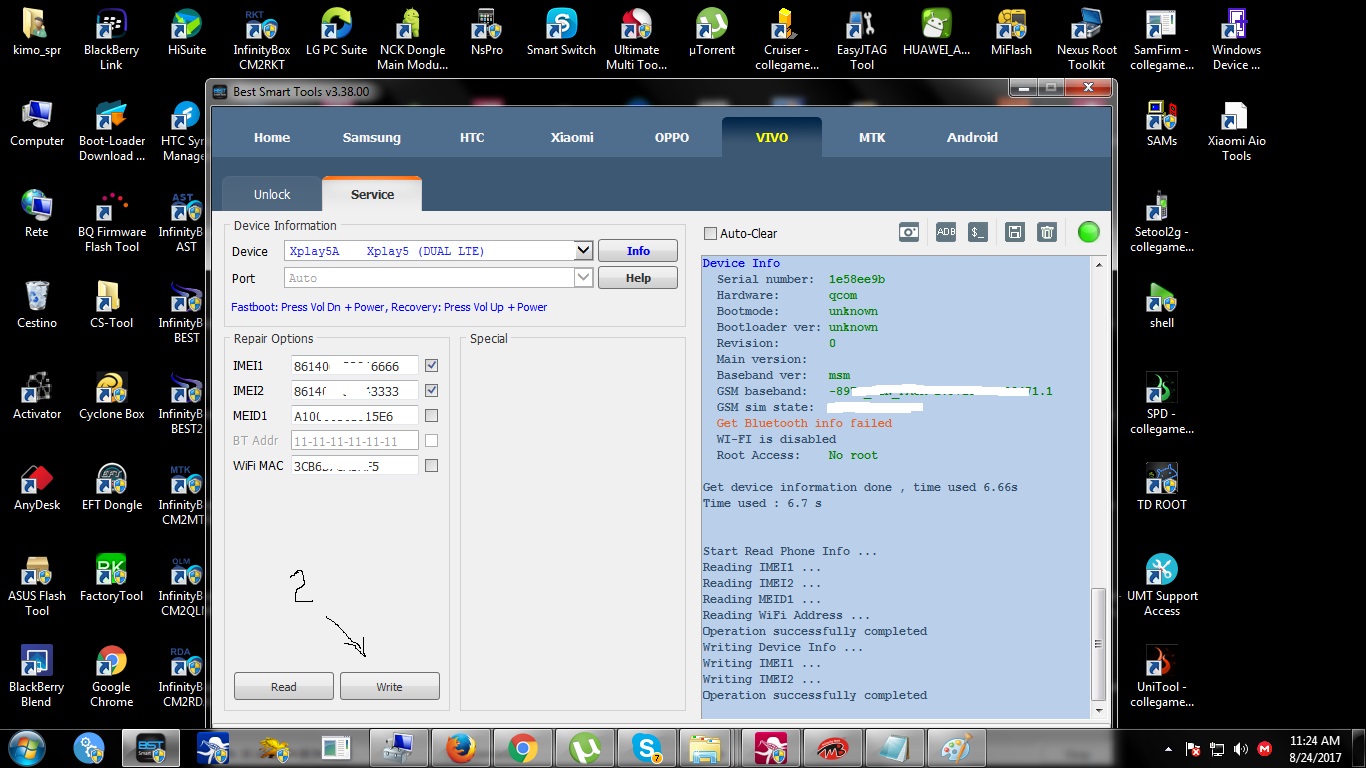The height and width of the screenshot is (768, 1366).
Task: Show hidden system tray icons arrow
Action: pos(1168,748)
